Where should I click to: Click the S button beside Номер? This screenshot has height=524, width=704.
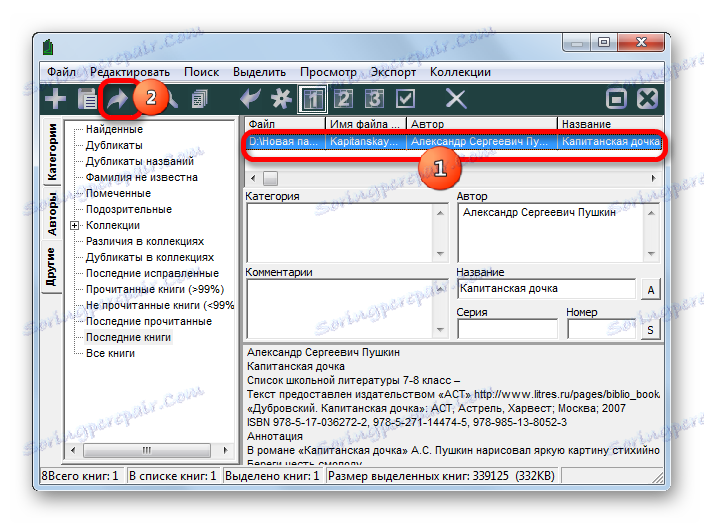651,330
